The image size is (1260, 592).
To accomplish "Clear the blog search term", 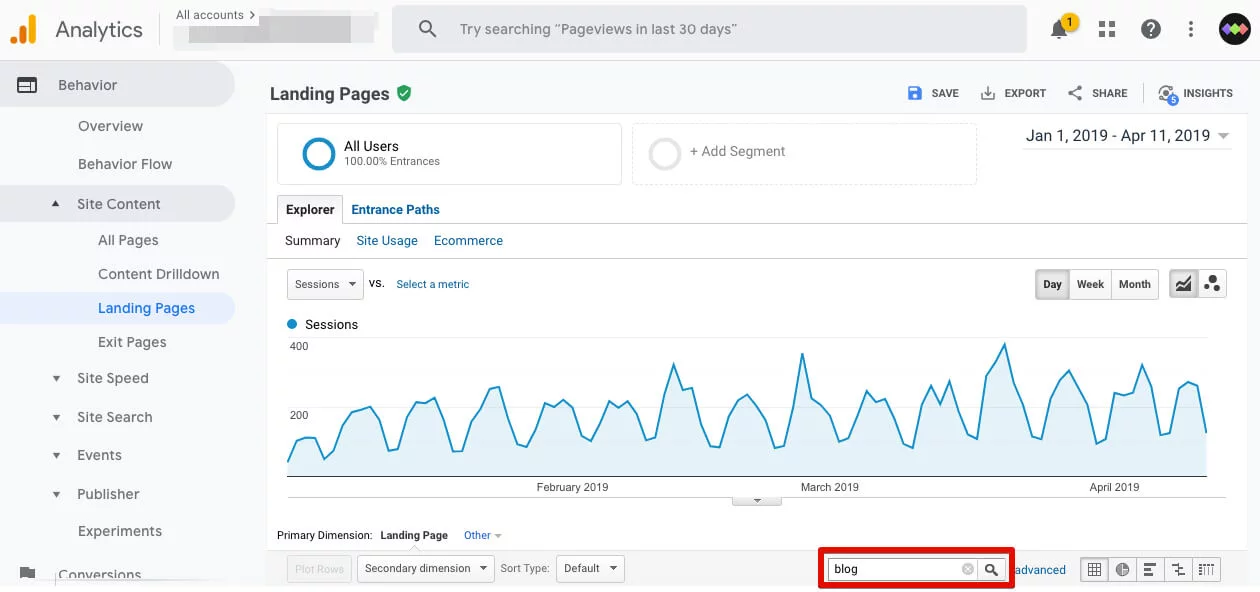I will point(967,568).
